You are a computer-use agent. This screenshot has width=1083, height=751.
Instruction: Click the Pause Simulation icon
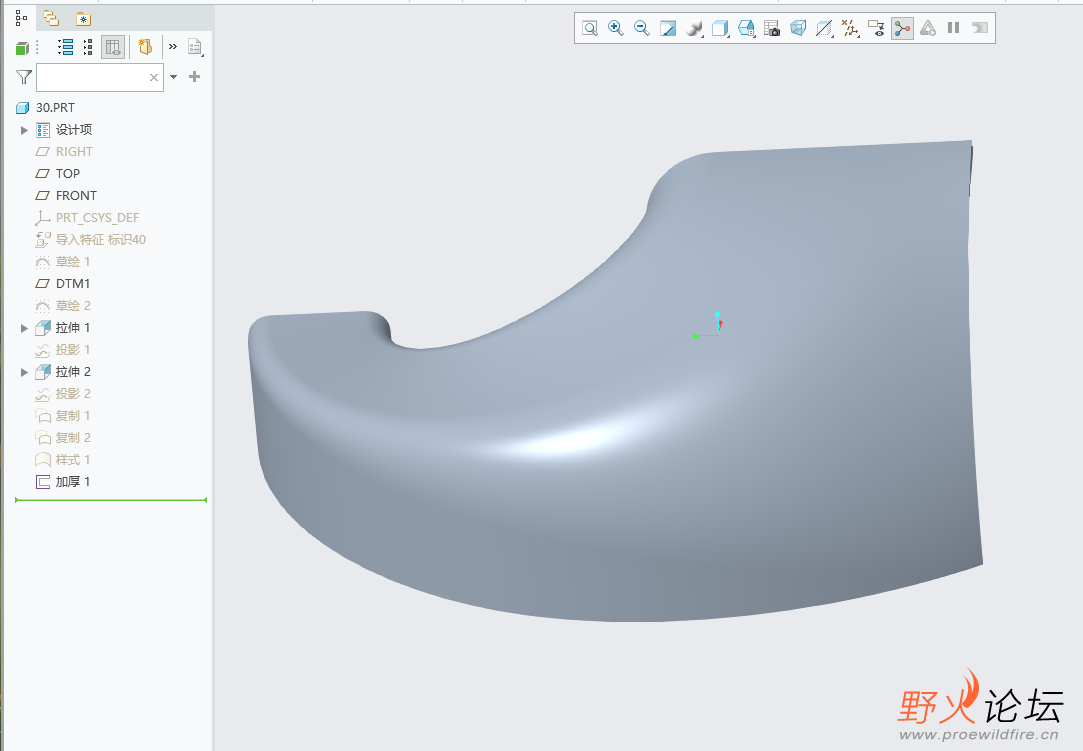(954, 29)
